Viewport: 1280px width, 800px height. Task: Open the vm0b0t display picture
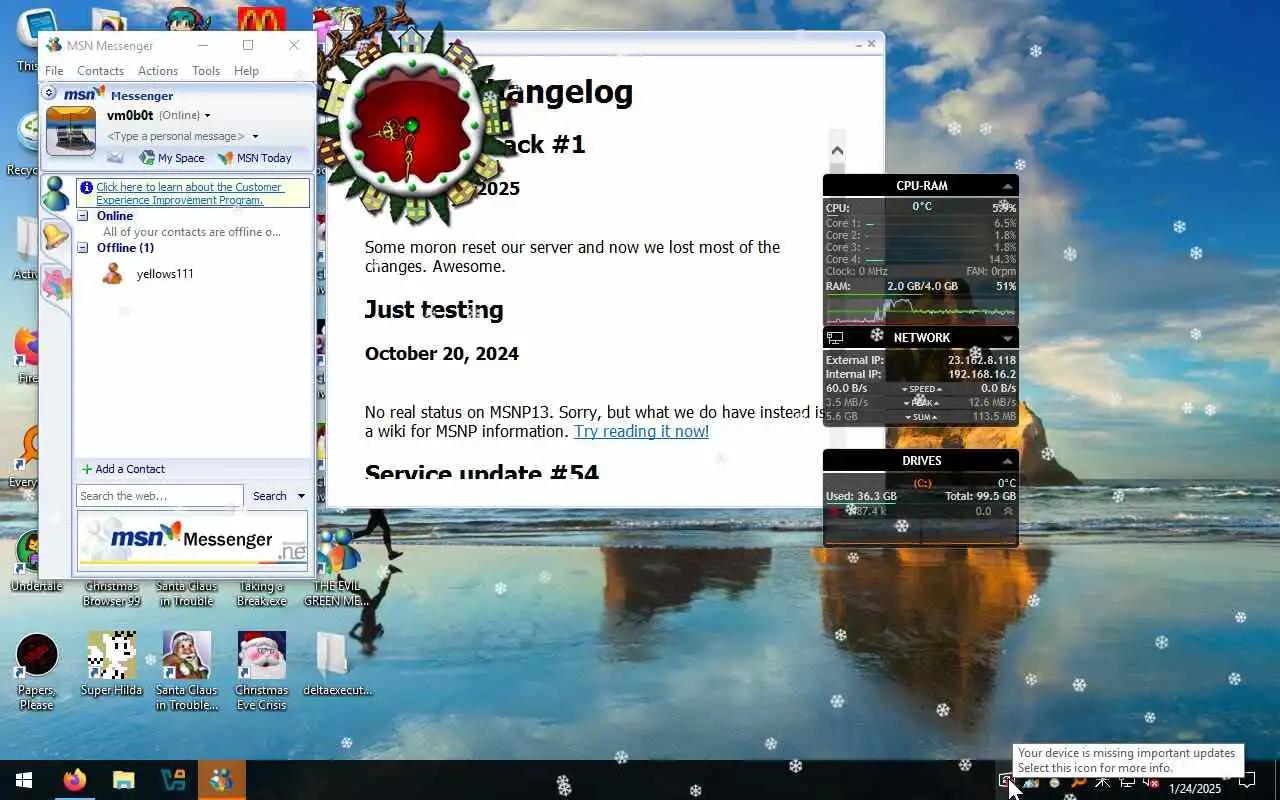pos(71,131)
